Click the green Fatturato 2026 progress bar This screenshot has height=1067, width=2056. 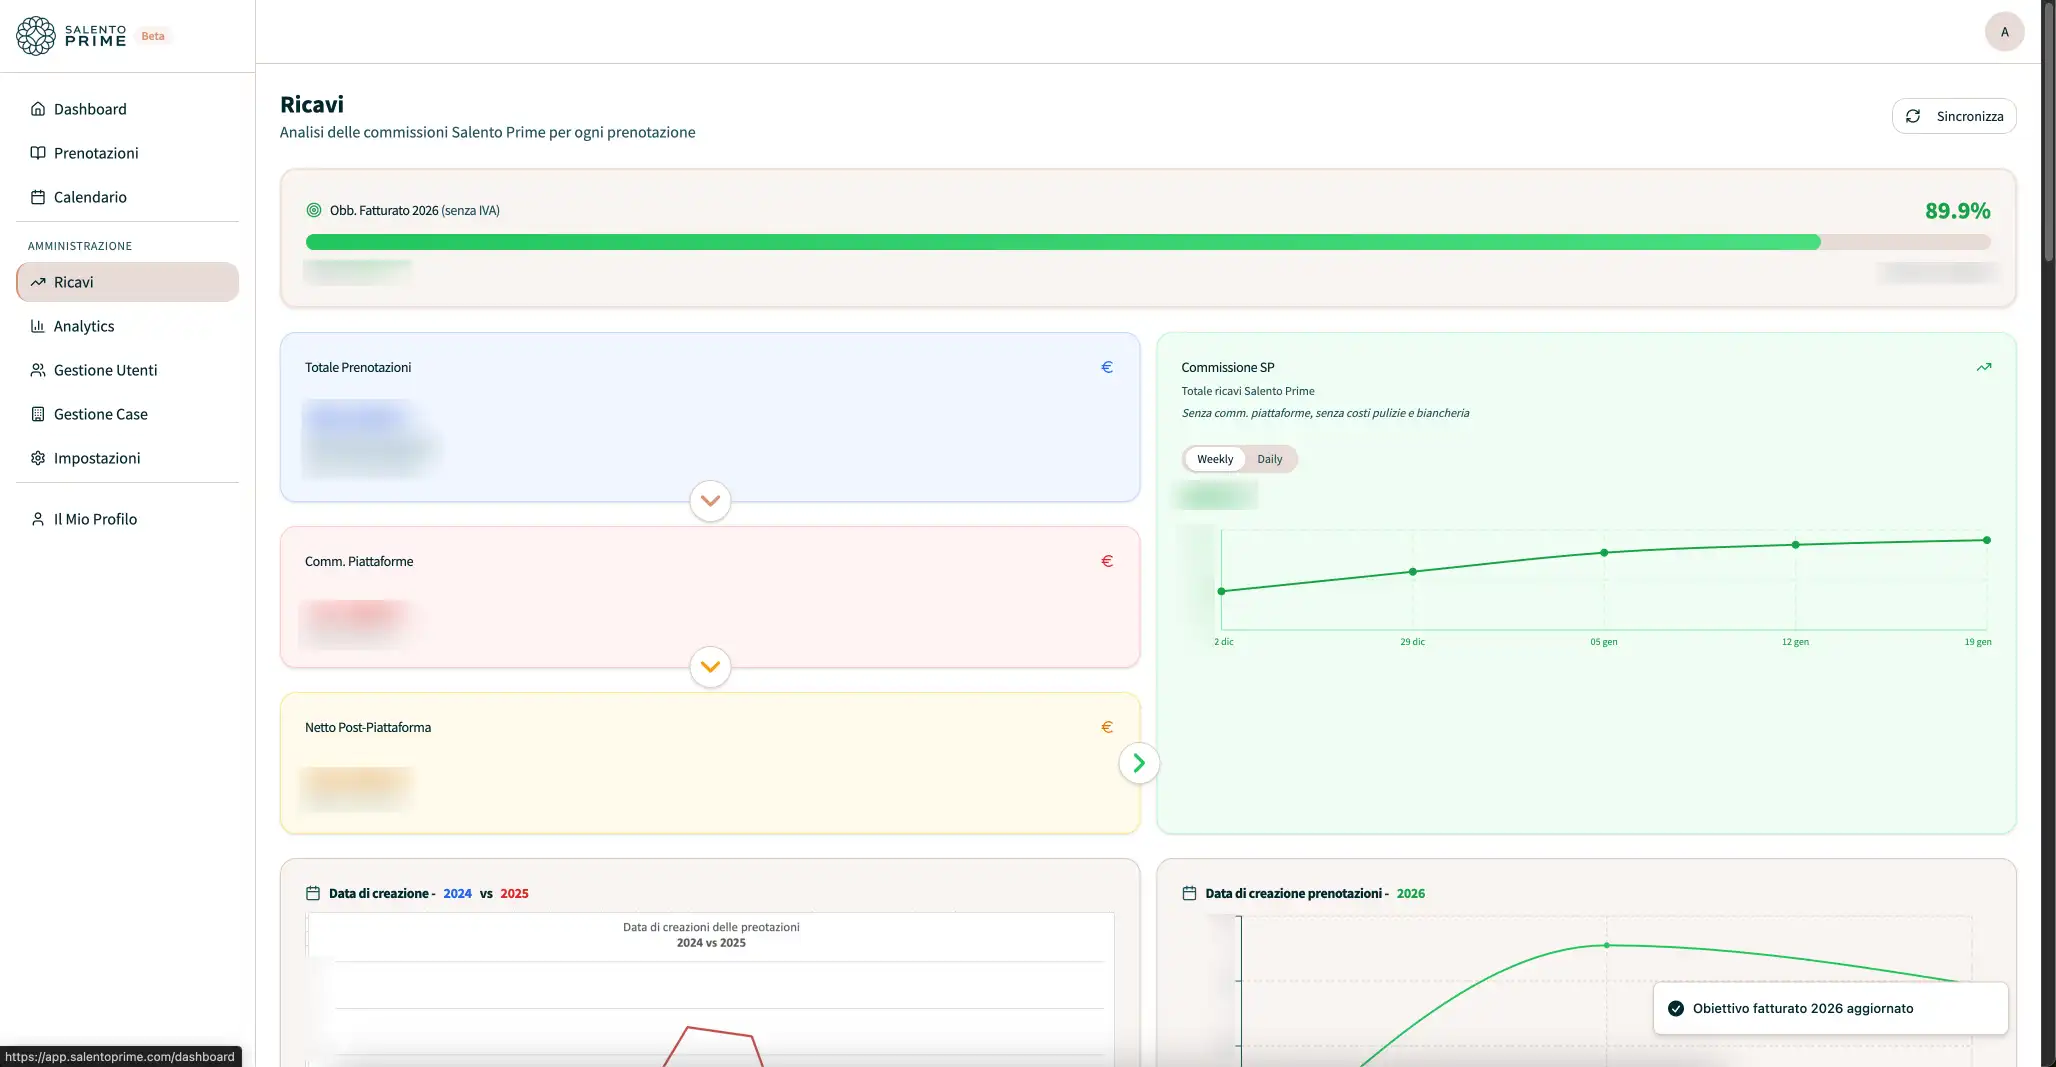(x=1062, y=242)
